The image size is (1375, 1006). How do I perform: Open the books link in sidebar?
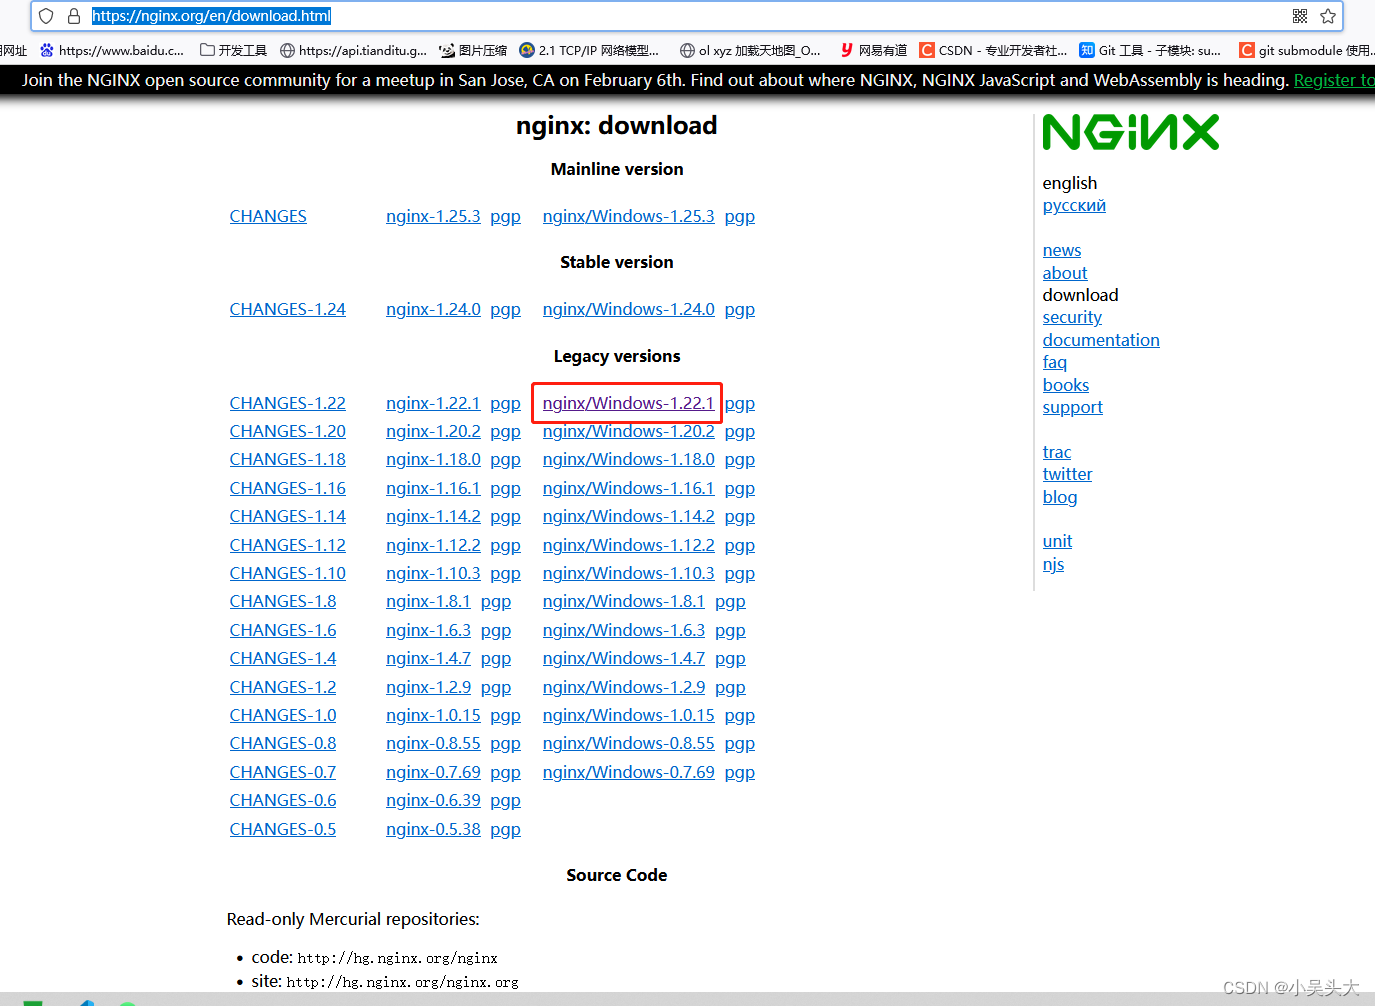pyautogui.click(x=1066, y=385)
